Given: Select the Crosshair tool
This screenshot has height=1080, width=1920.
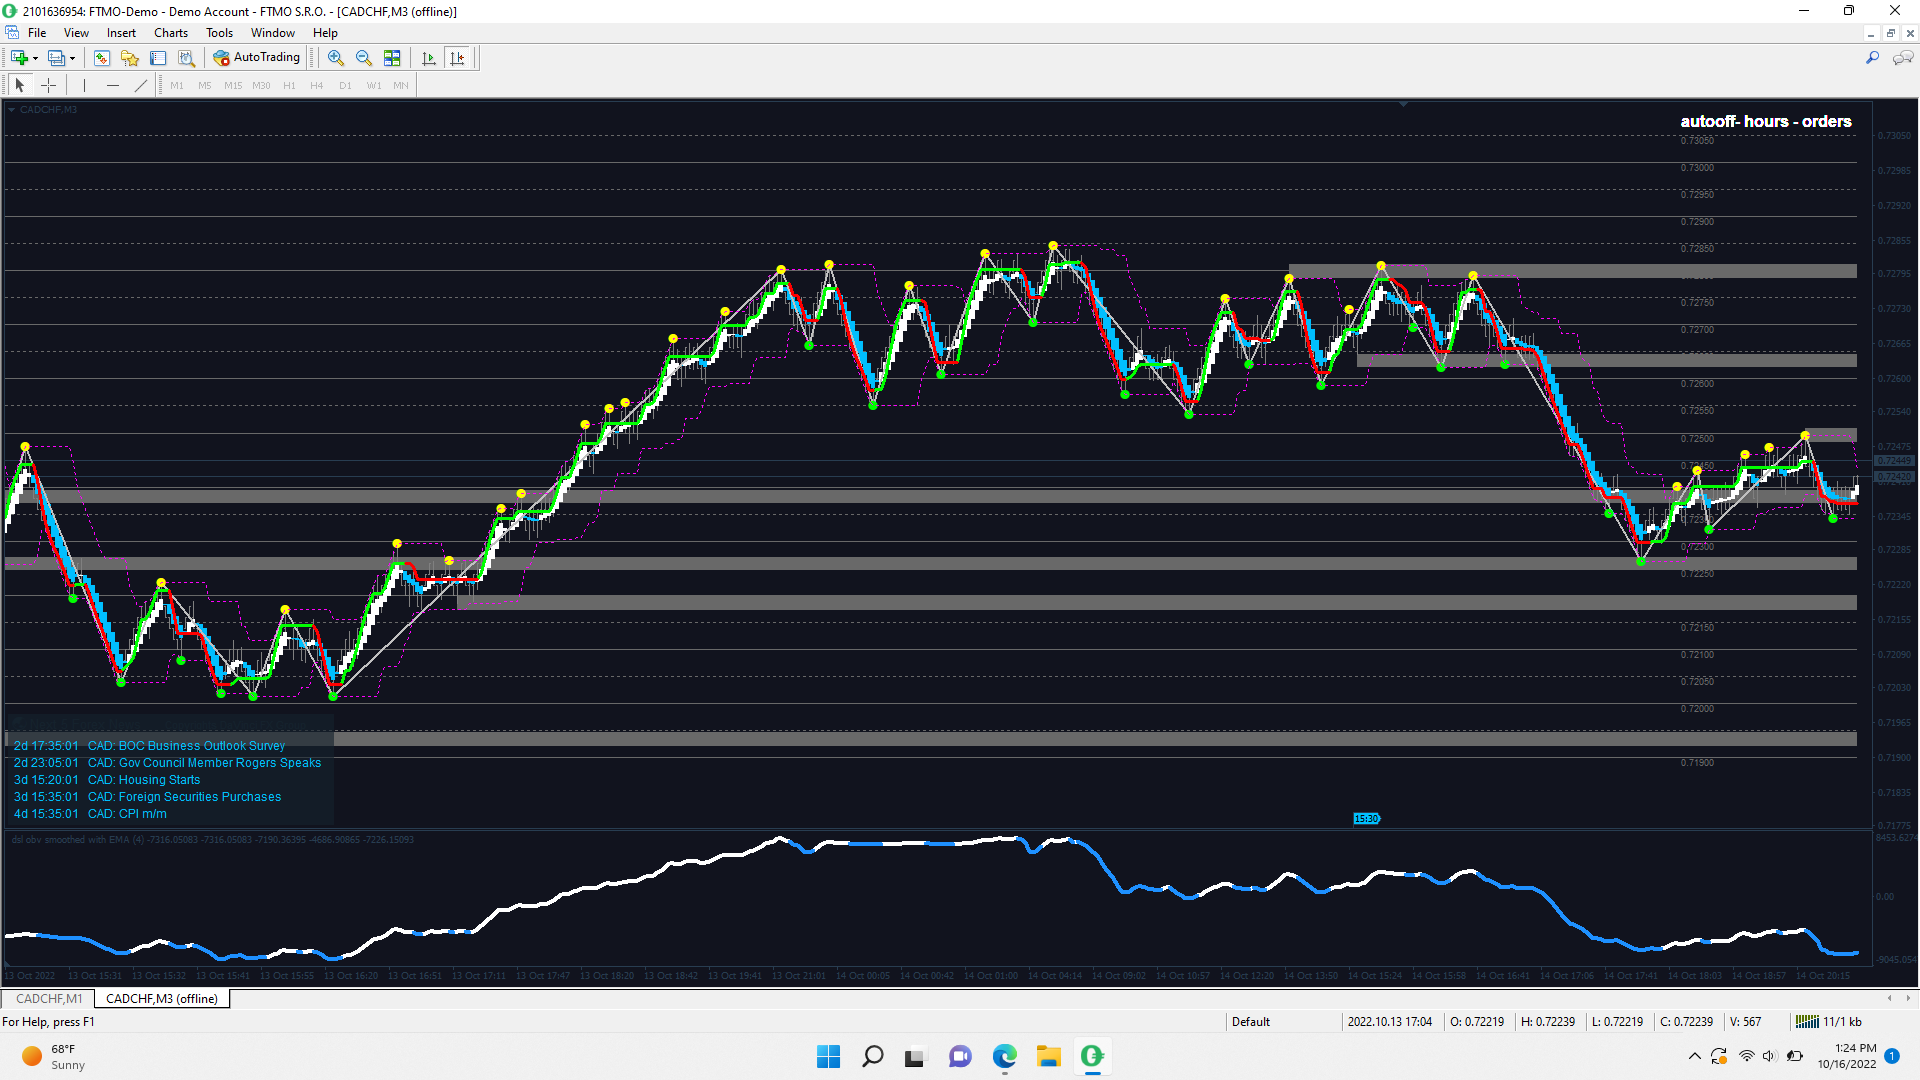Looking at the screenshot, I should click(x=48, y=86).
